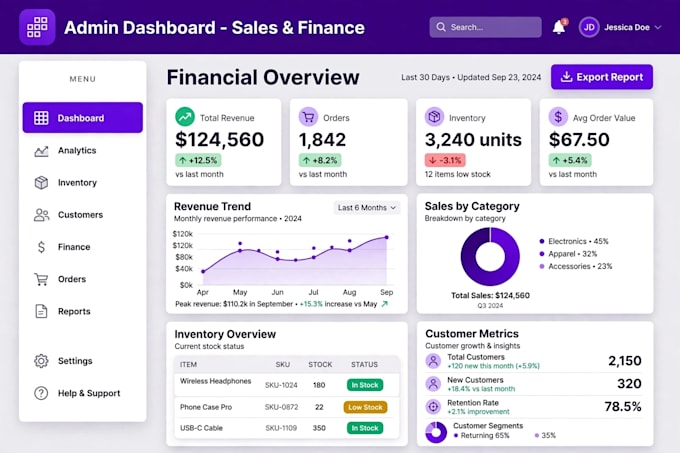Click the STATUS column header

tap(364, 365)
